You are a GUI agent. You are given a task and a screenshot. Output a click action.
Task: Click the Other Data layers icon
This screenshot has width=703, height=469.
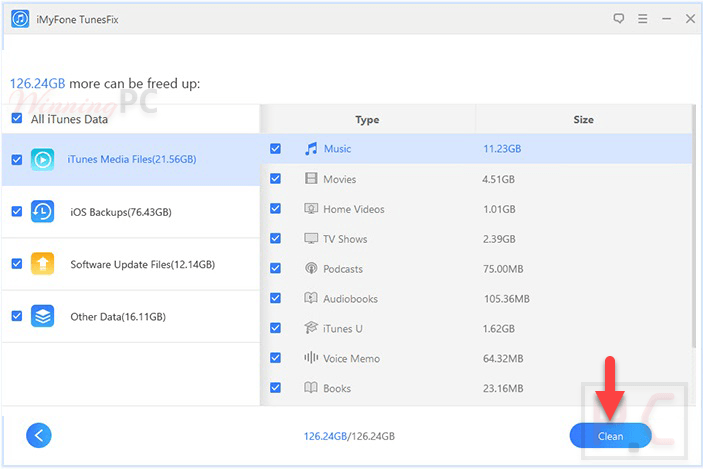click(43, 317)
